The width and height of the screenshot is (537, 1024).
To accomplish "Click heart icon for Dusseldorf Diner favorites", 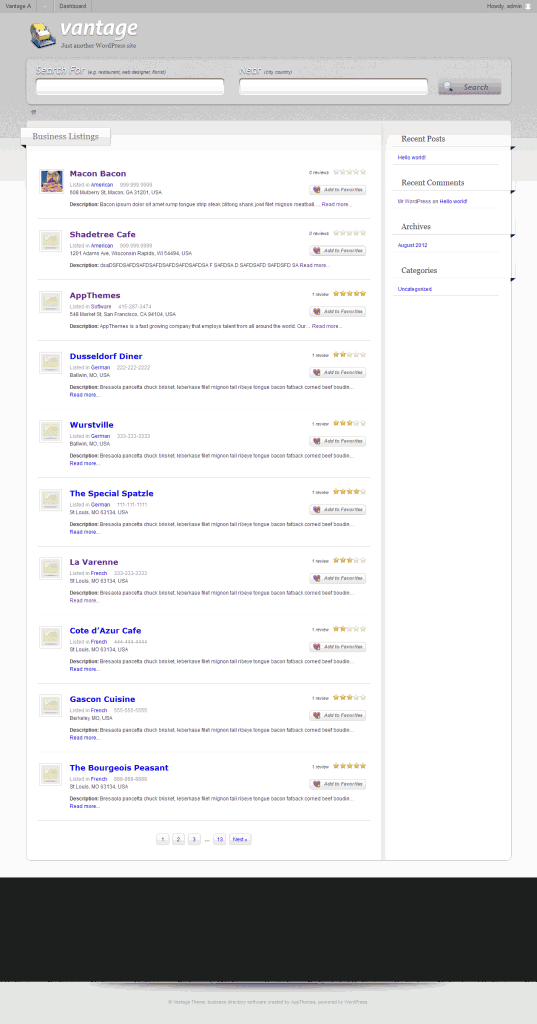I will [x=317, y=372].
